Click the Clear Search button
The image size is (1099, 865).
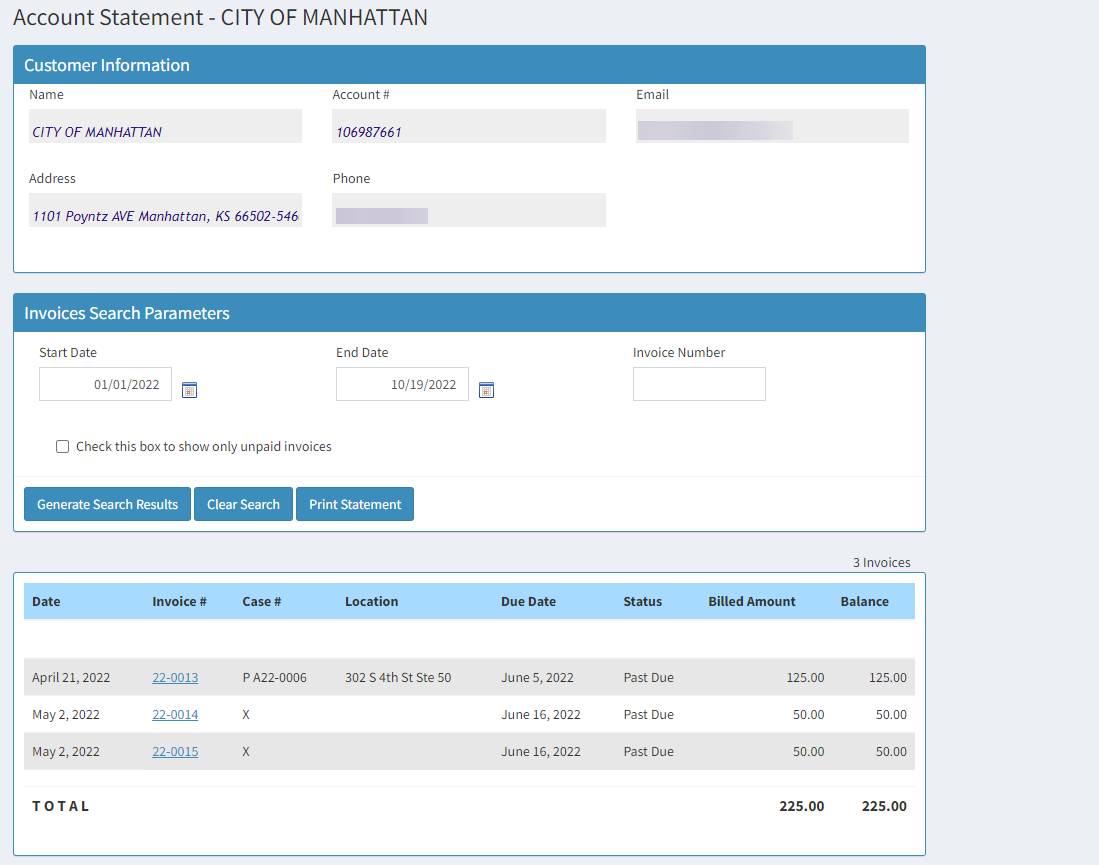pos(243,504)
